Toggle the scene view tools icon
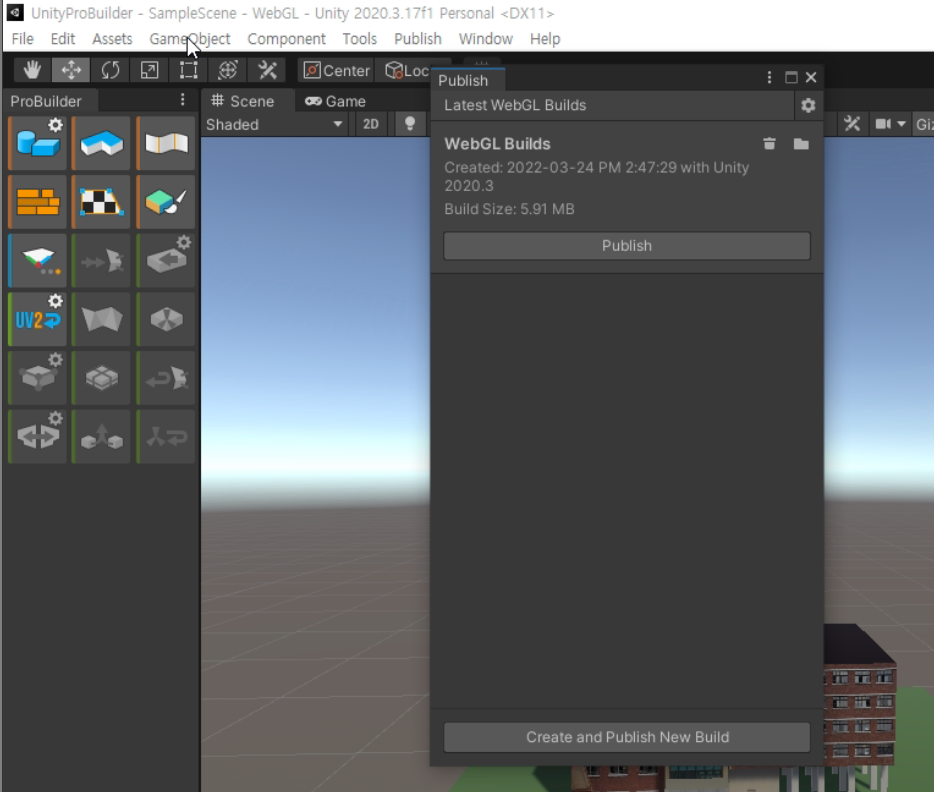Screen dimensions: 934x792 [852, 124]
